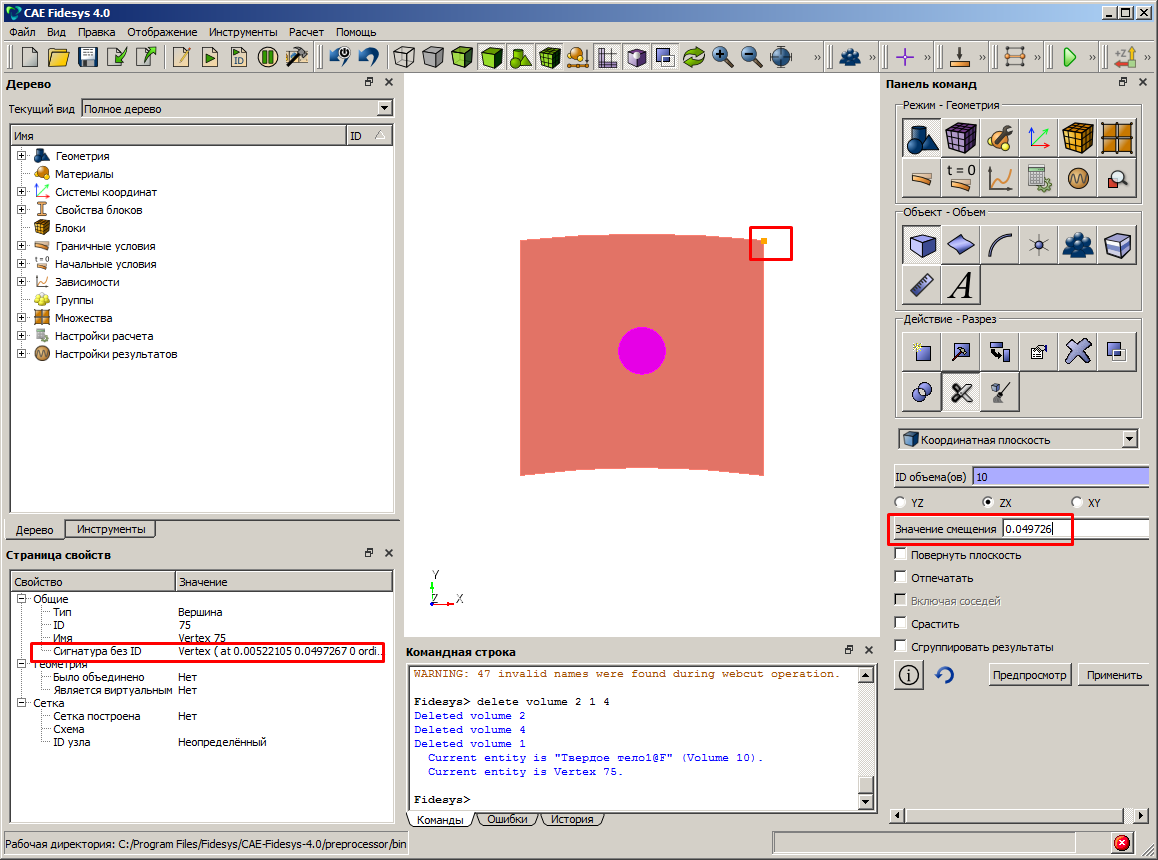
Task: Click the Значение смещения input field
Action: point(1075,529)
